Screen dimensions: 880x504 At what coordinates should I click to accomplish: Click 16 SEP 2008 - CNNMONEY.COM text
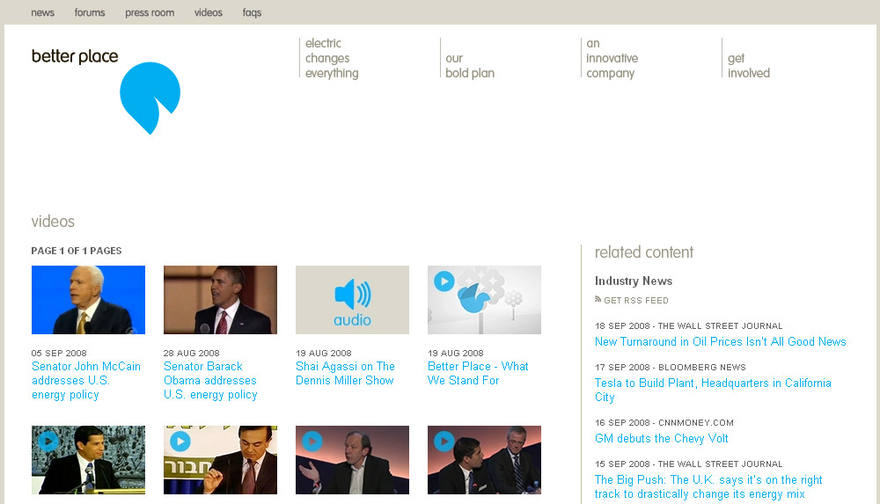pyautogui.click(x=664, y=423)
